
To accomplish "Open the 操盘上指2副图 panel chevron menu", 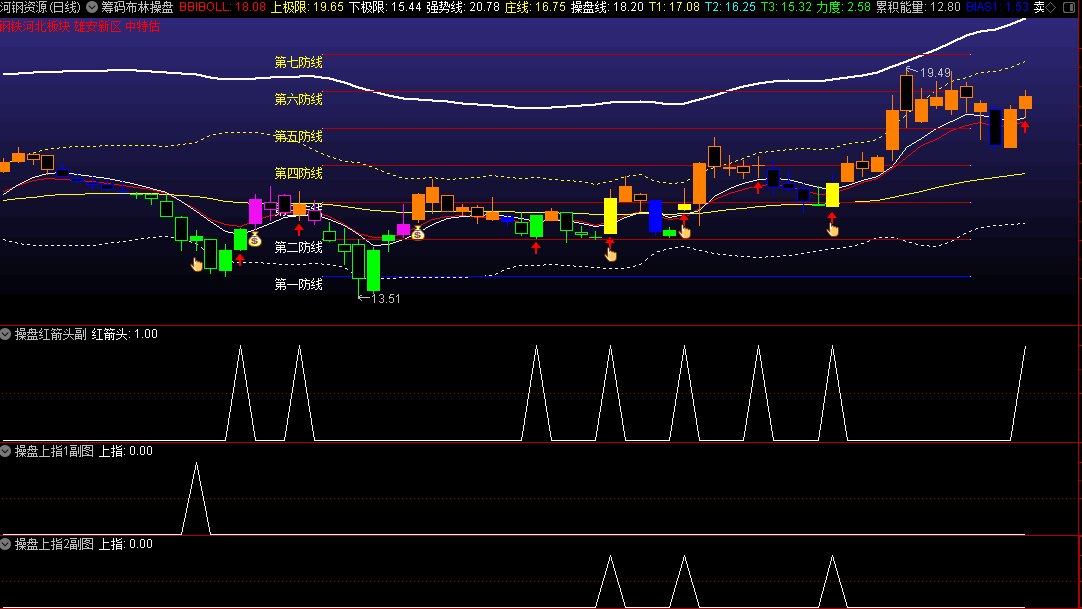I will pos(6,544).
